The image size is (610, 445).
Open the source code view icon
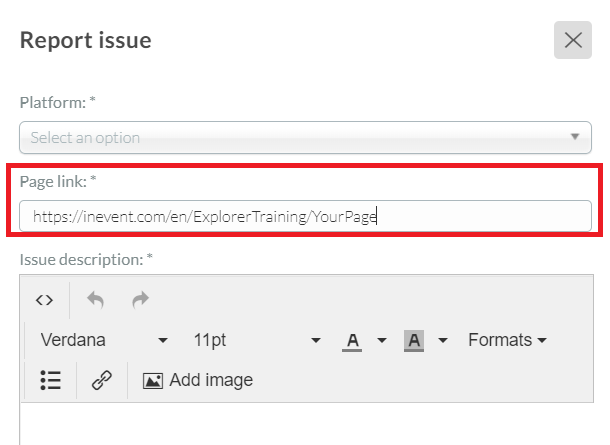tap(44, 300)
